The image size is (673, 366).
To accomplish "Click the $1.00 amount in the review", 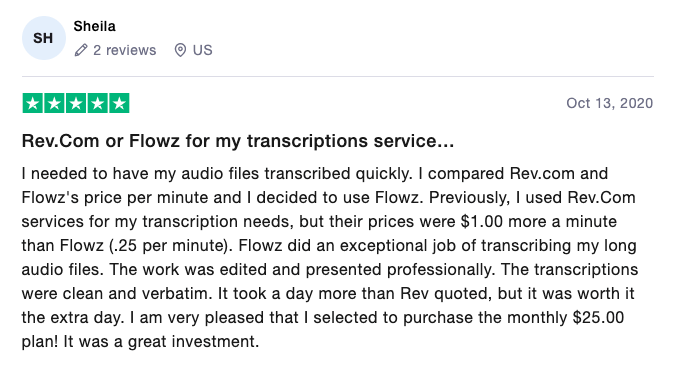I will tap(482, 222).
